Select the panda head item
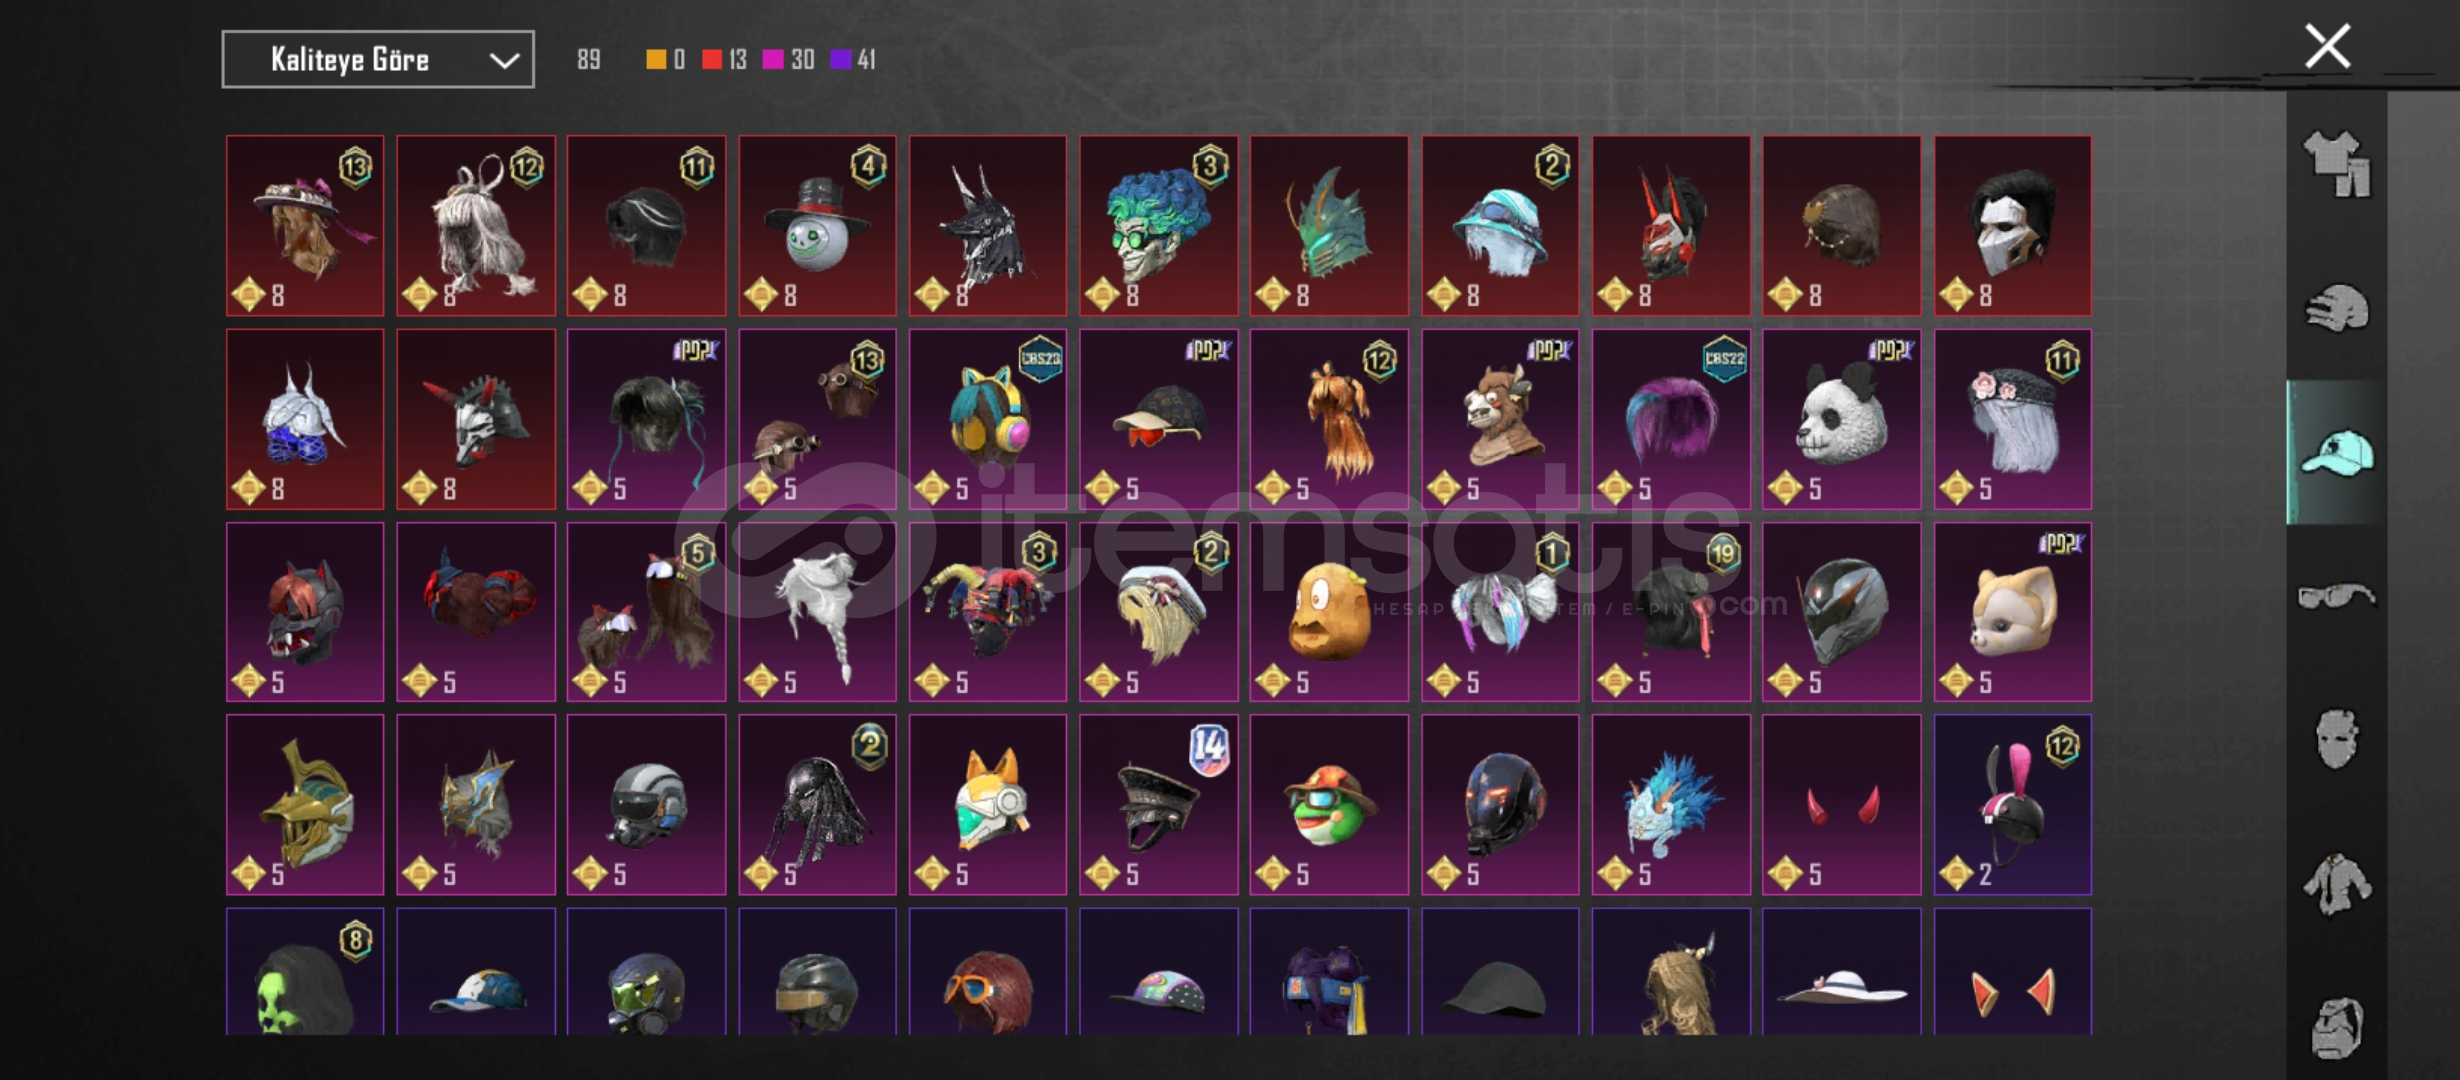 coord(1841,419)
